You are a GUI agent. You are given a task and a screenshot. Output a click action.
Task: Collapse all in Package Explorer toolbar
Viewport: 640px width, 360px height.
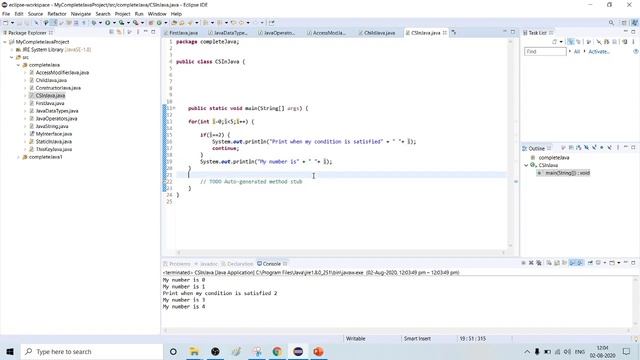pos(111,32)
